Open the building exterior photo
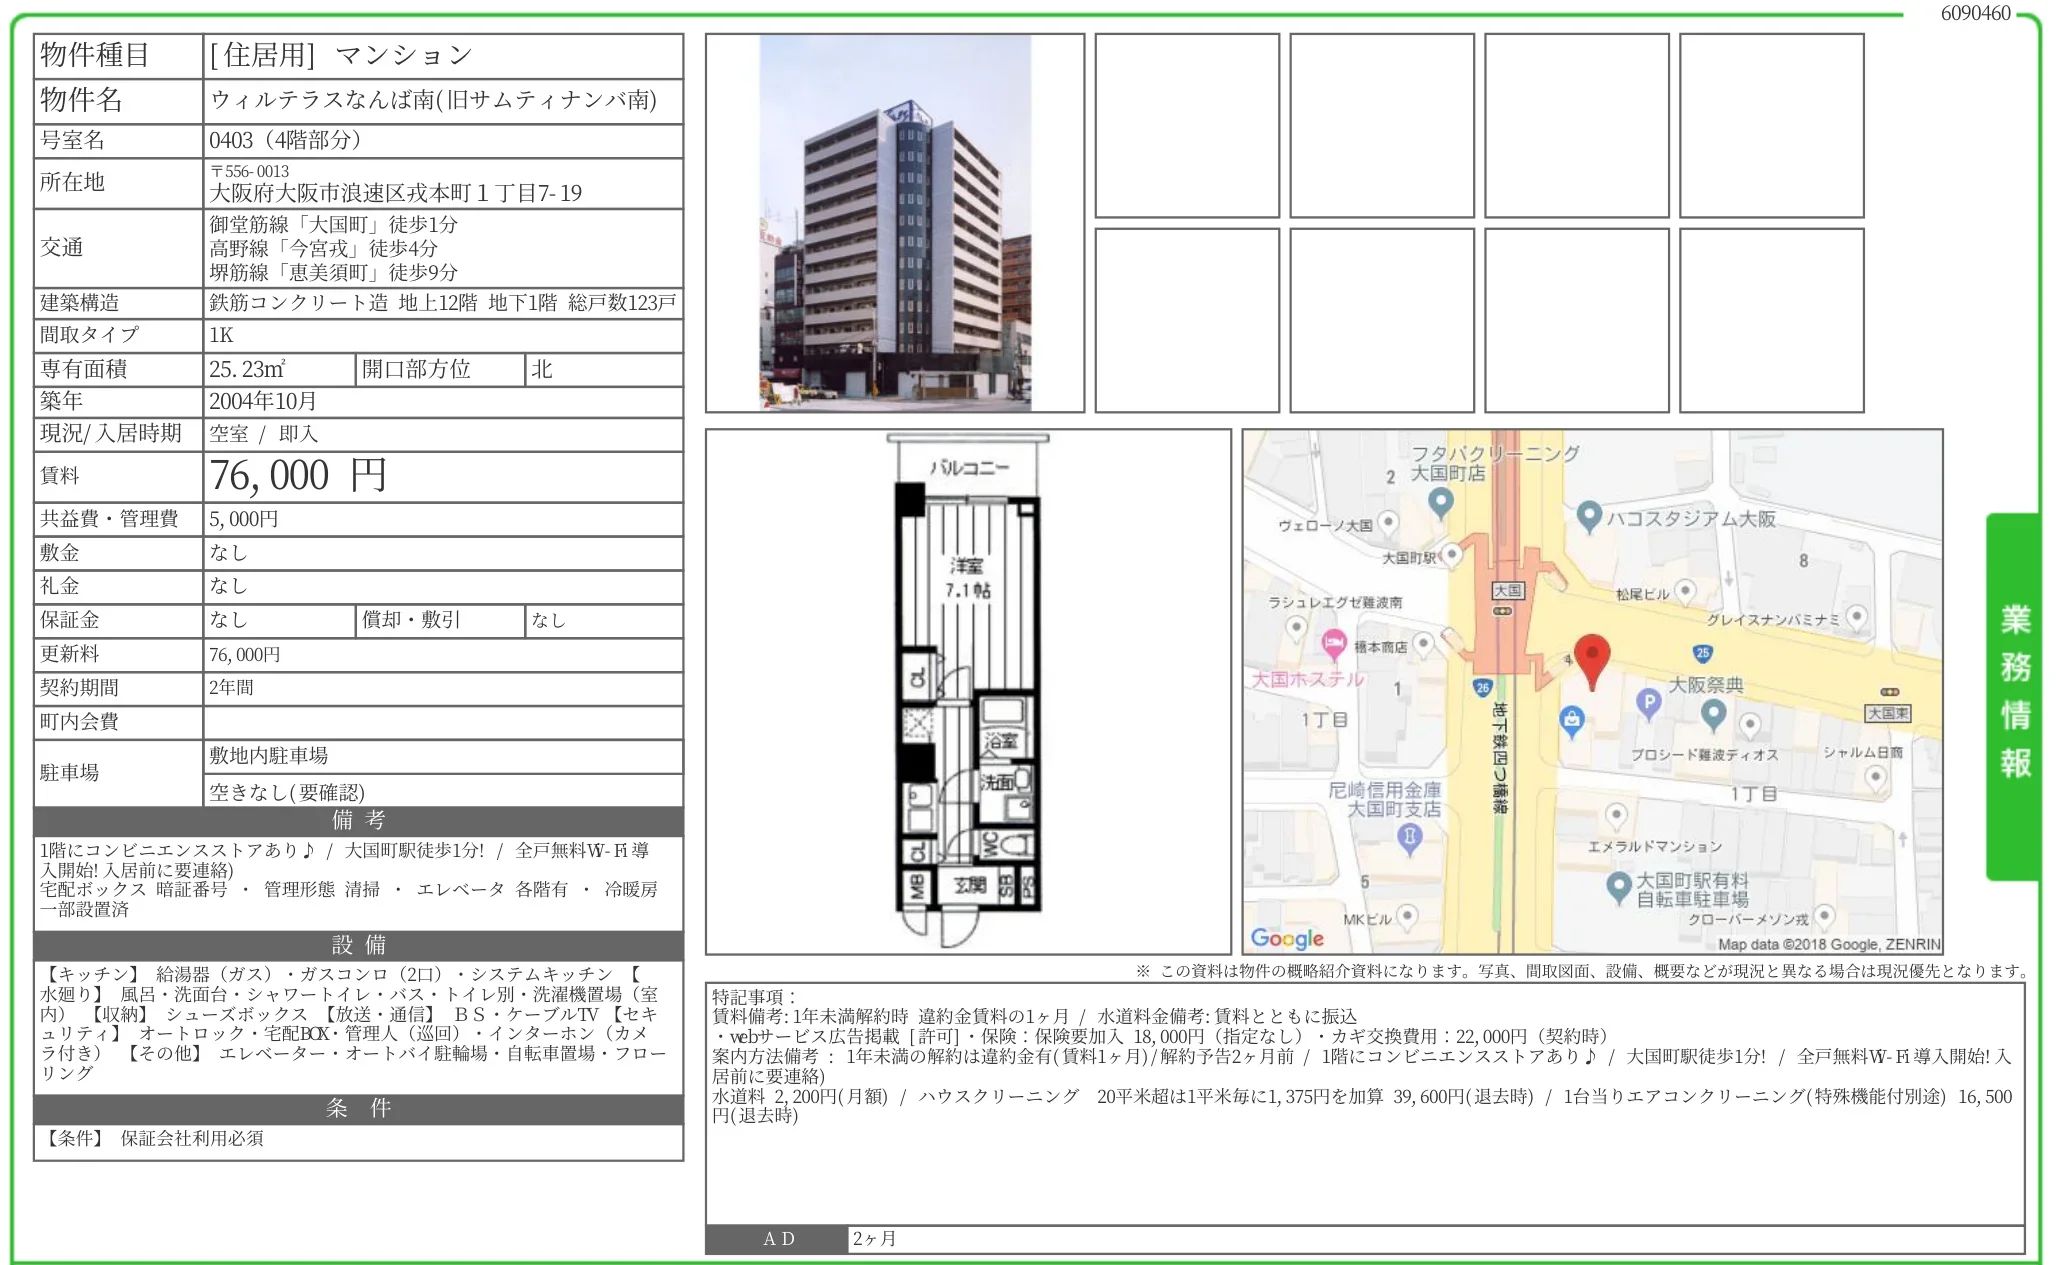Image resolution: width=2056 pixels, height=1265 pixels. (894, 223)
